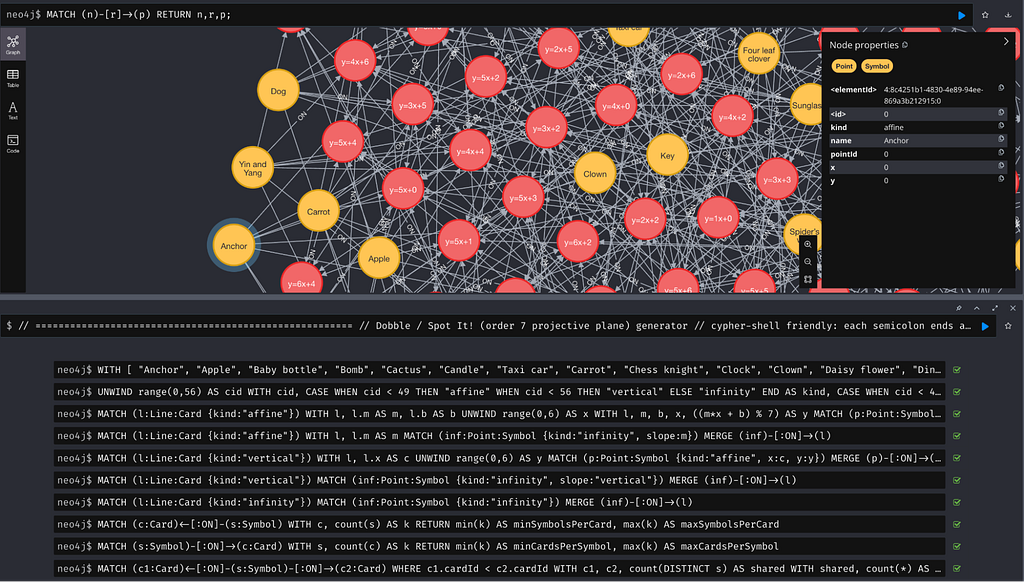Fit graph to screen with zoom-to-fit icon

point(808,279)
